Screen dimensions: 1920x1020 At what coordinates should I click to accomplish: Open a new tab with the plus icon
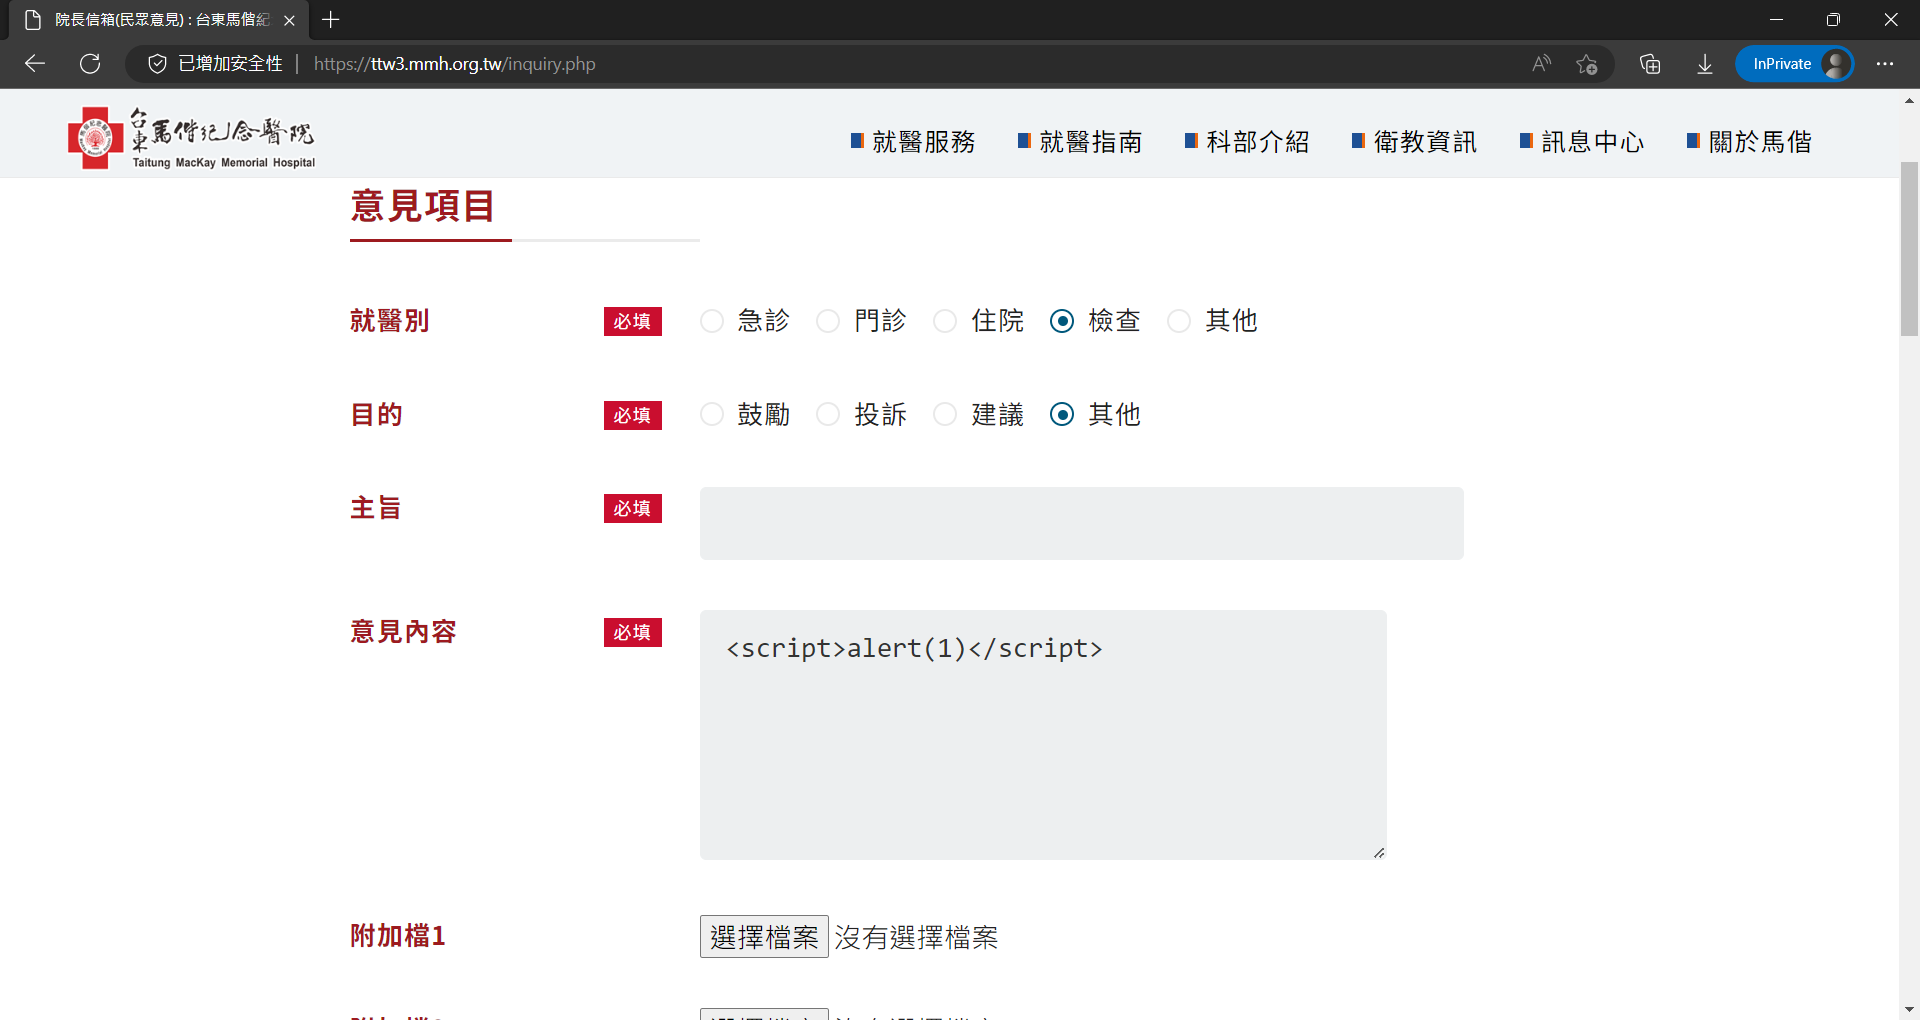coord(331,20)
